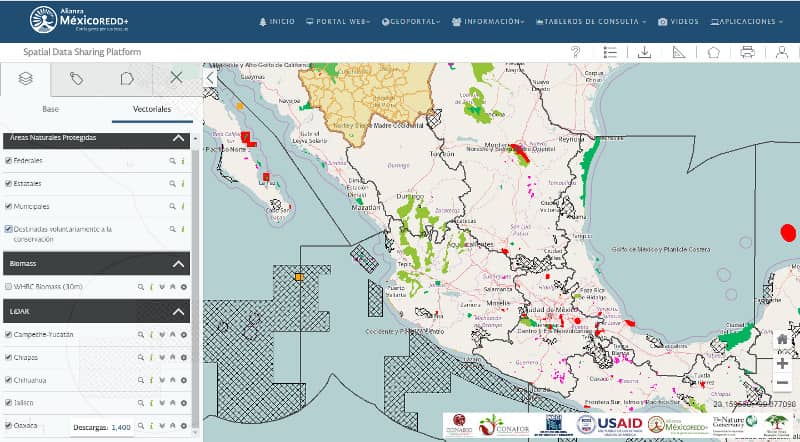Screen dimensions: 800x442
Task: Open the user account icon
Action: [x=781, y=52]
